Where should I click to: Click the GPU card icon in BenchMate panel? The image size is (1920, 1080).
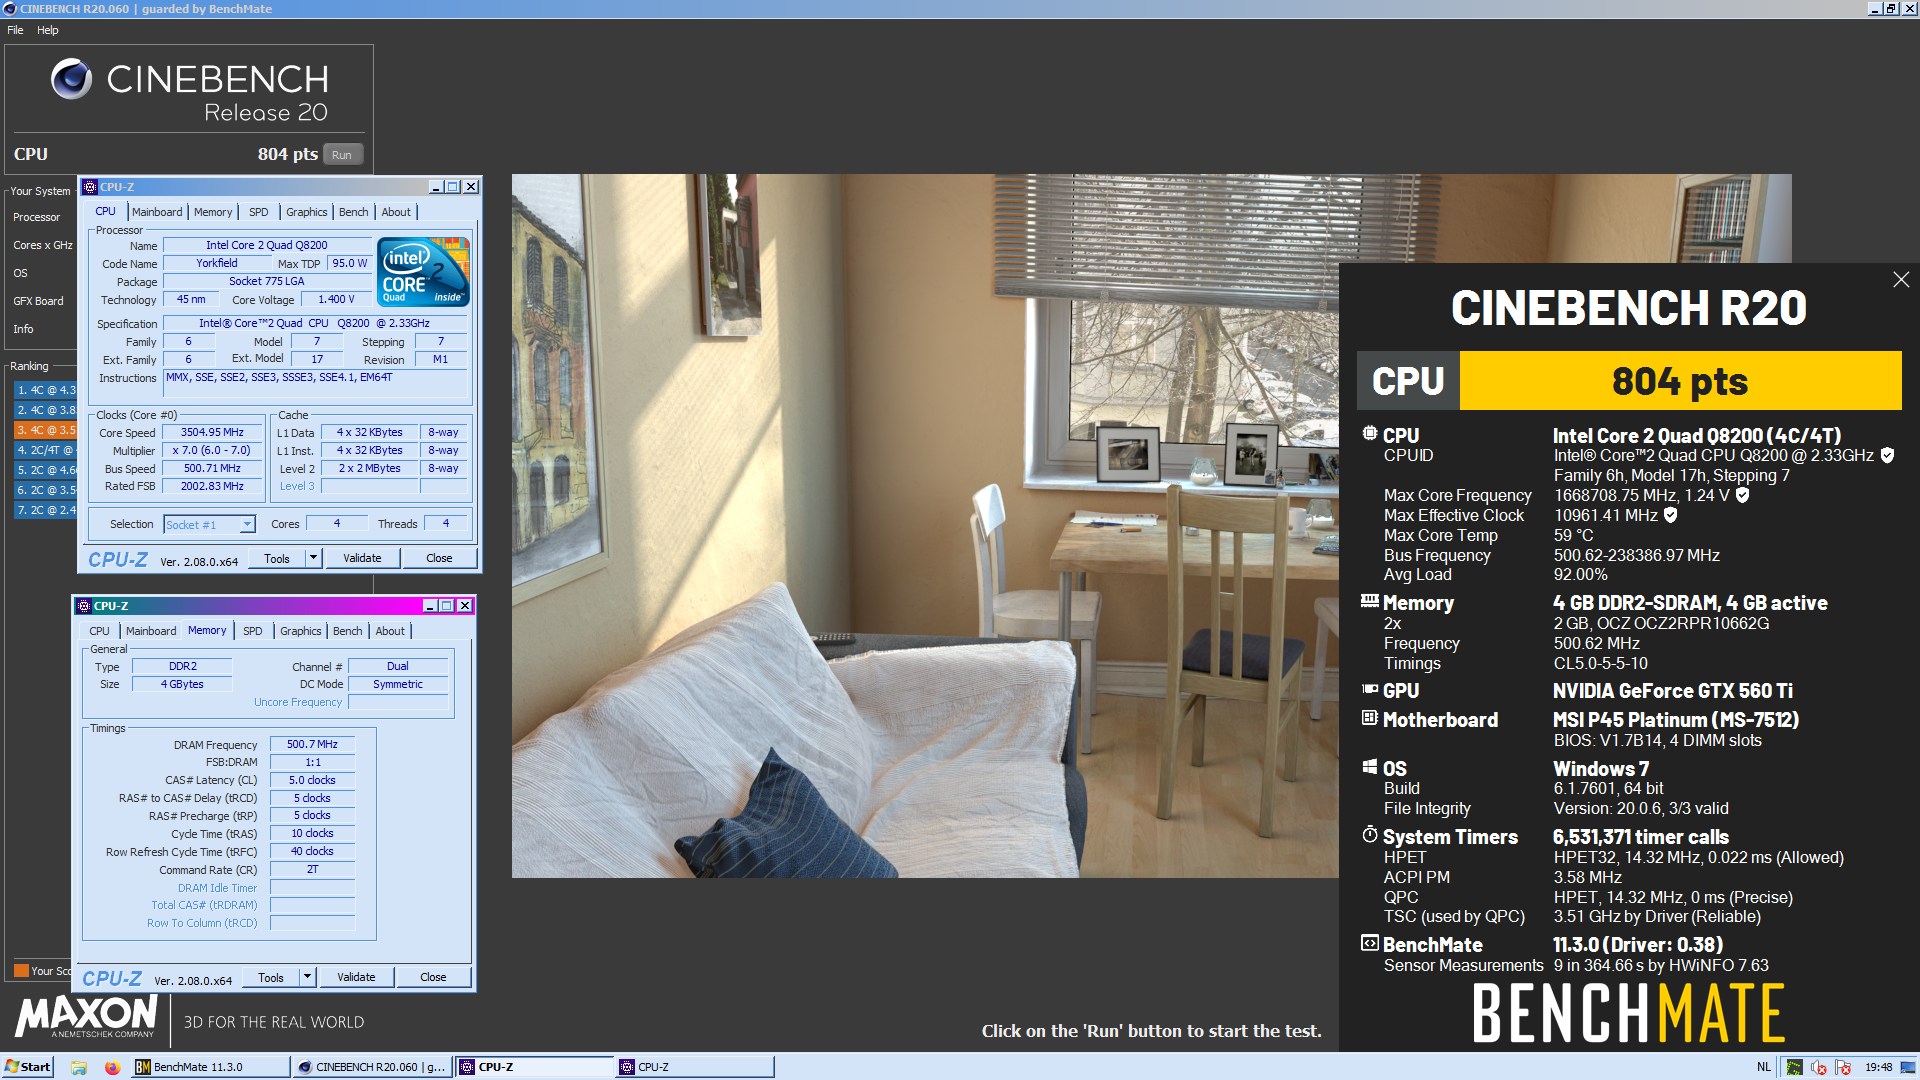tap(1369, 689)
